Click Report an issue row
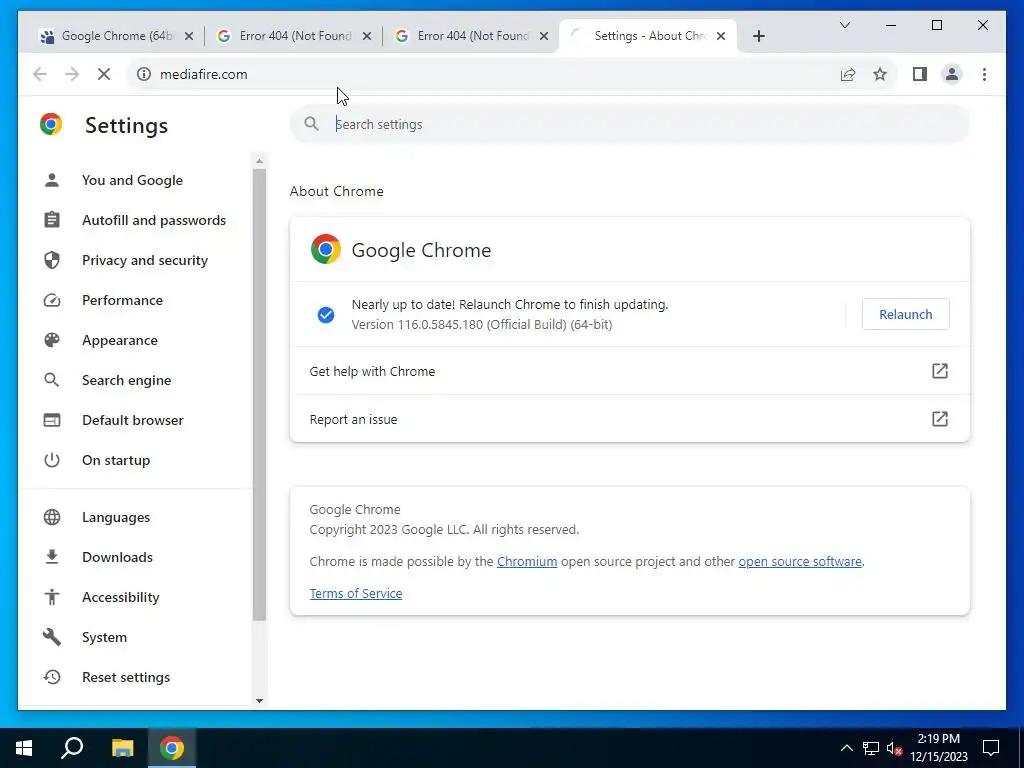Screen dimensions: 1024x768 (x=630, y=419)
